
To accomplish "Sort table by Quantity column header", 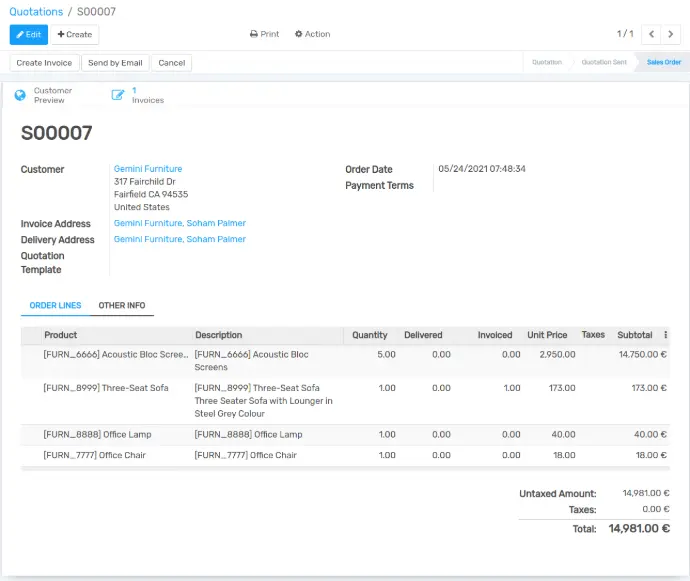I will point(370,335).
